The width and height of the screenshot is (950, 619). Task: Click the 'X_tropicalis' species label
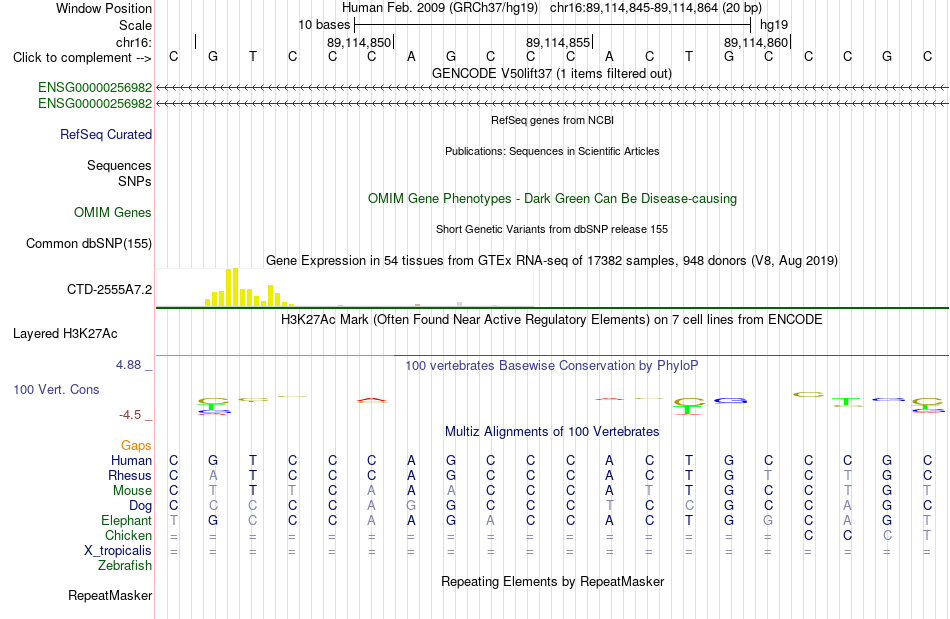point(118,551)
